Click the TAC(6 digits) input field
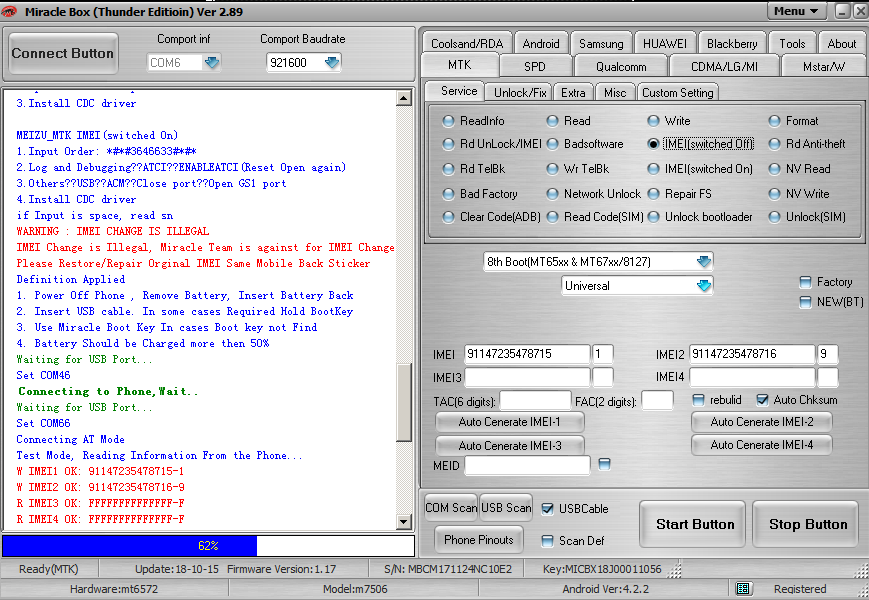 coord(535,401)
